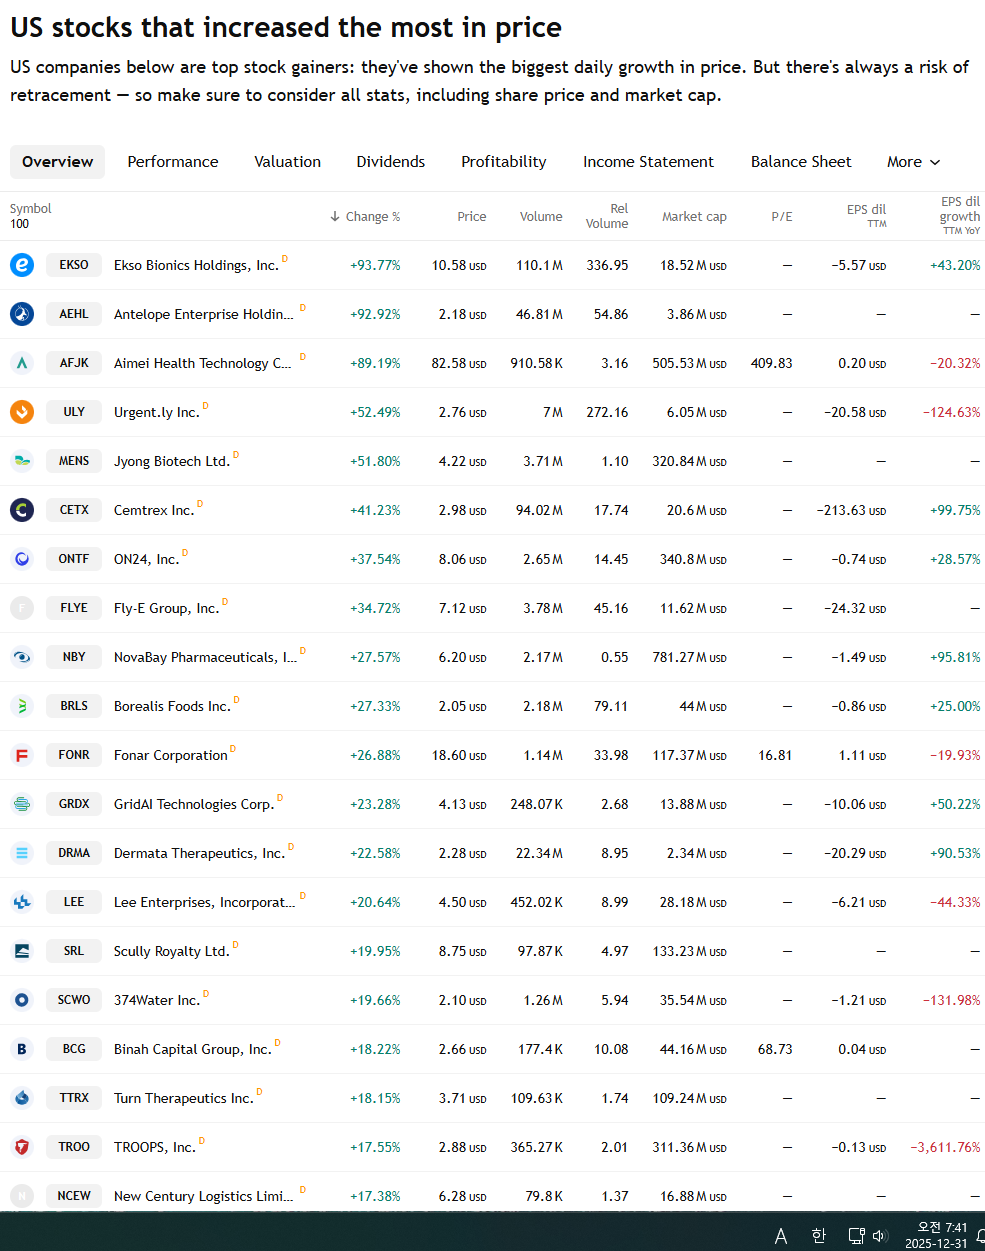
Task: Click the Turn Therapeutics logo icon
Action: coord(22,1098)
